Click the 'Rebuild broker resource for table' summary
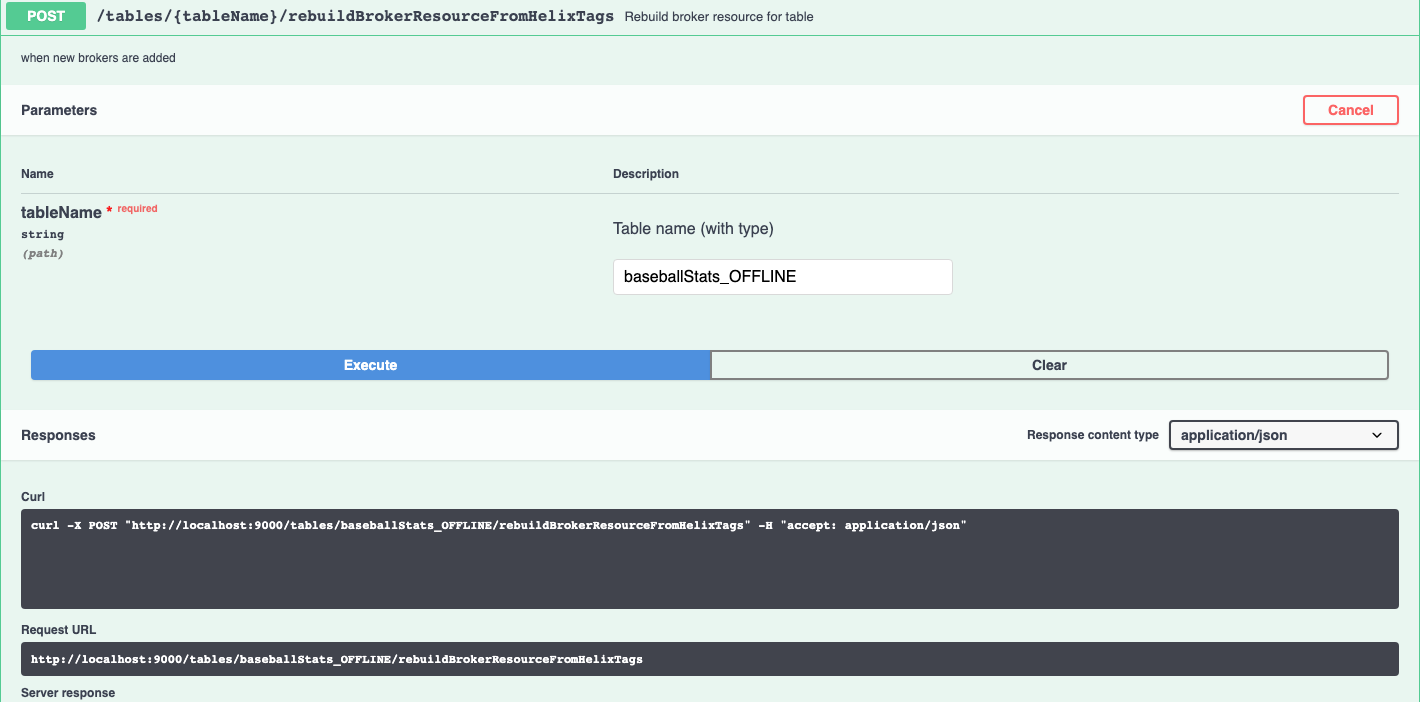The image size is (1420, 702). 718,17
